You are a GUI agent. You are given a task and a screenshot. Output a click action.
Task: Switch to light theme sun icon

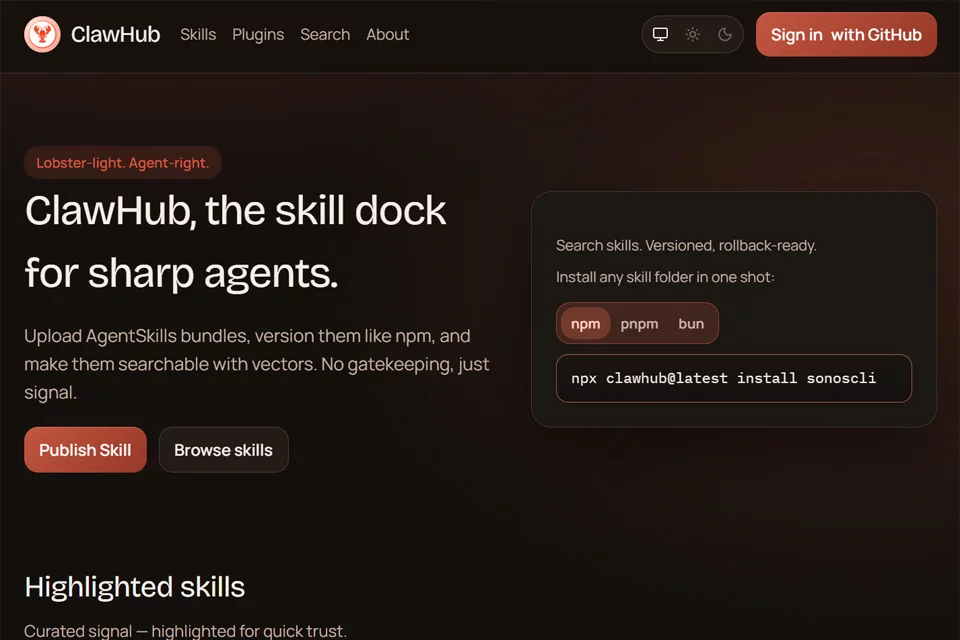(x=692, y=35)
